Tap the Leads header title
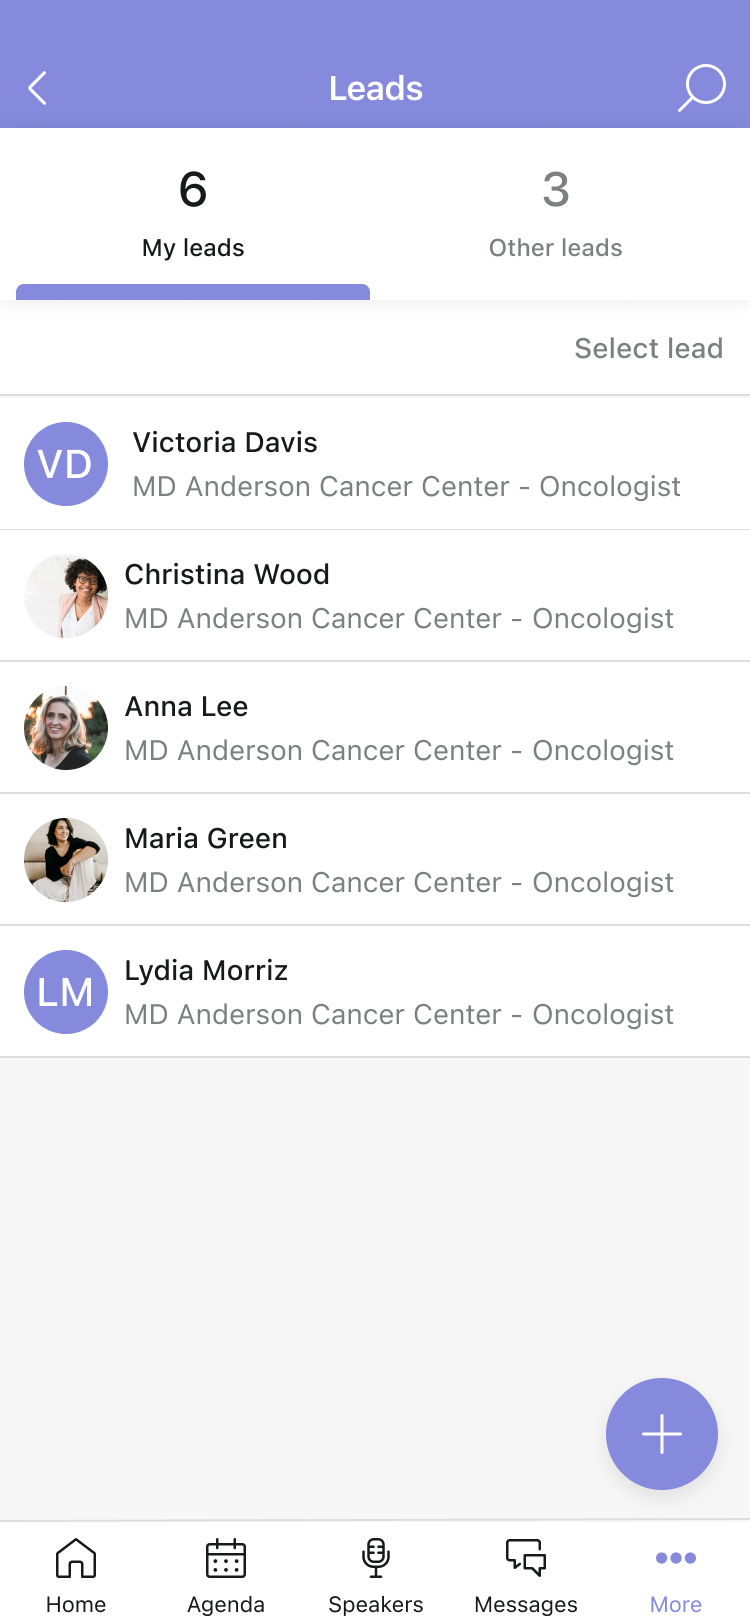750x1624 pixels. [376, 88]
